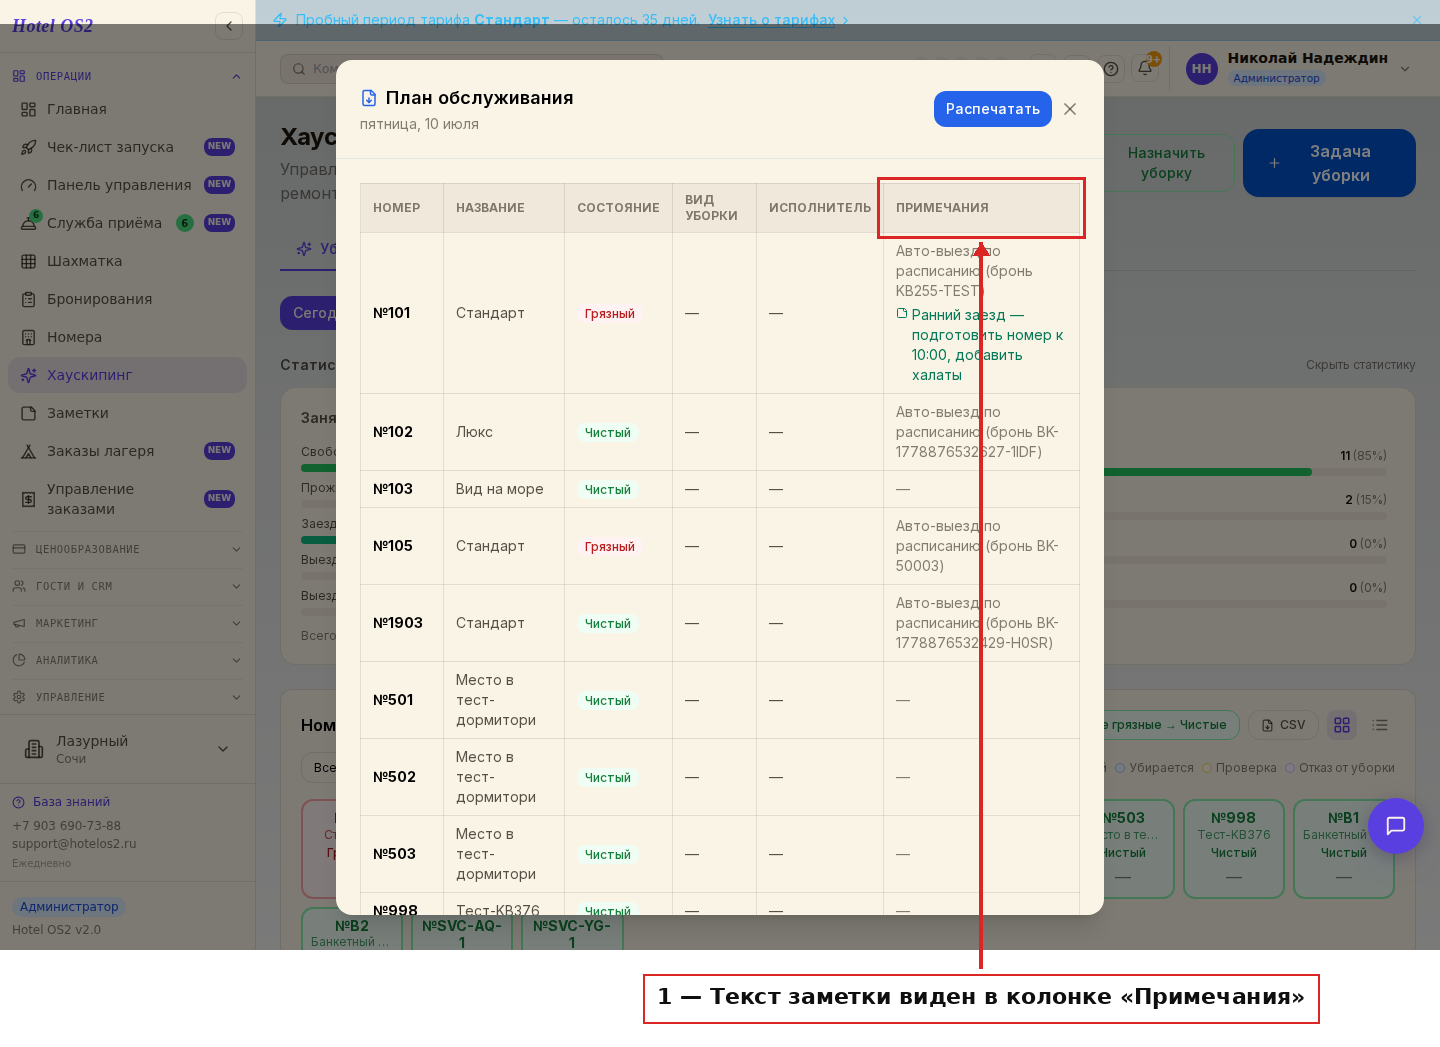Expand the Управление section
Image resolution: width=1440 pixels, height=1047 pixels.
[127, 697]
